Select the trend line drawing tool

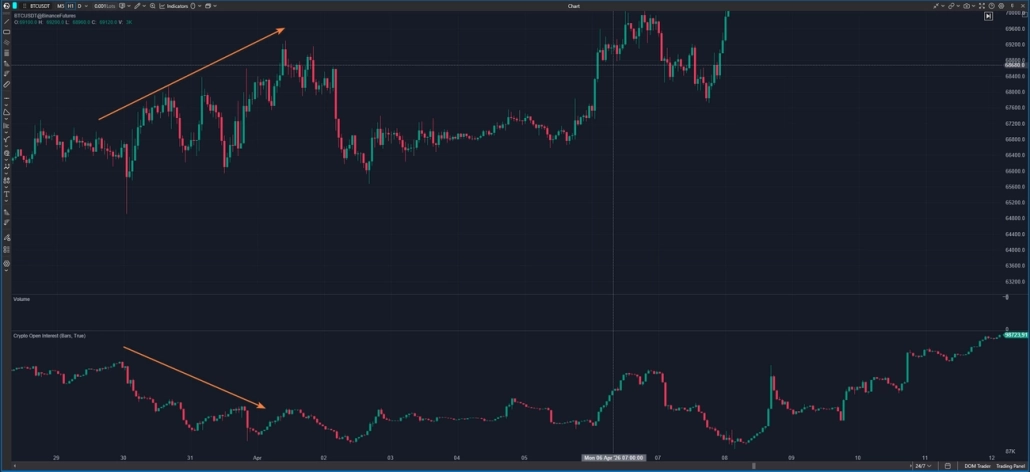coord(7,21)
